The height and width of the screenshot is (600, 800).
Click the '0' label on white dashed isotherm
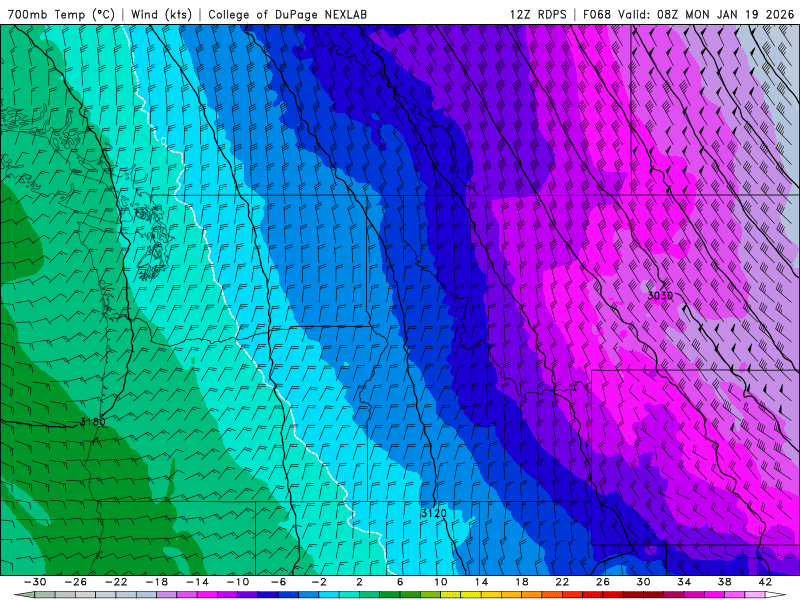pyautogui.click(x=163, y=140)
